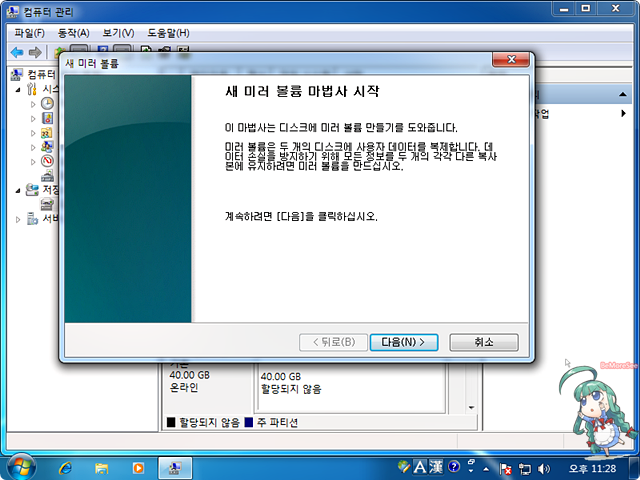This screenshot has width=640, height=480.
Task: Click the Korean input mode 'A' indicator
Action: point(421,467)
